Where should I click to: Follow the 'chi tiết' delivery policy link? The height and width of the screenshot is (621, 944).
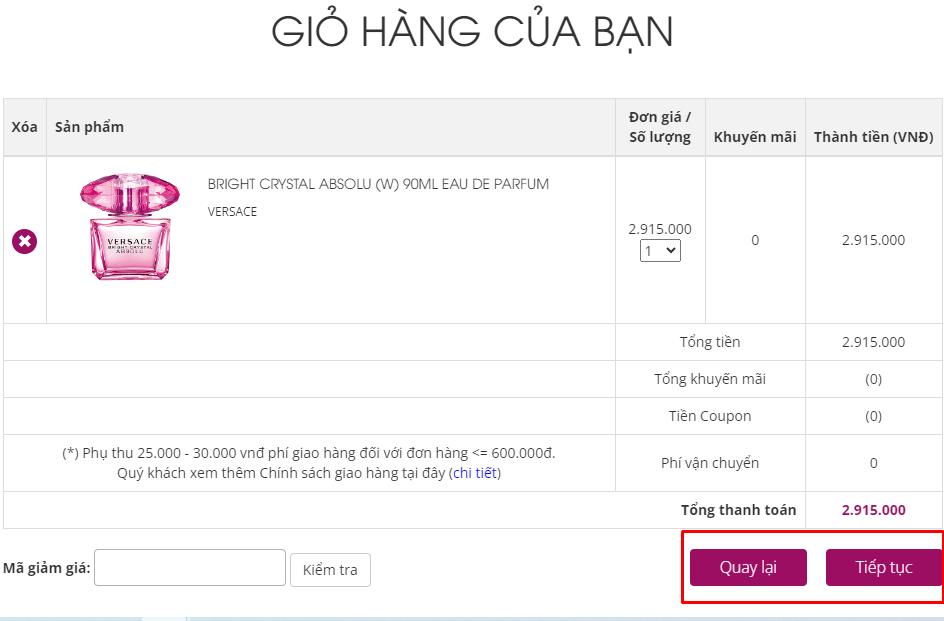475,473
